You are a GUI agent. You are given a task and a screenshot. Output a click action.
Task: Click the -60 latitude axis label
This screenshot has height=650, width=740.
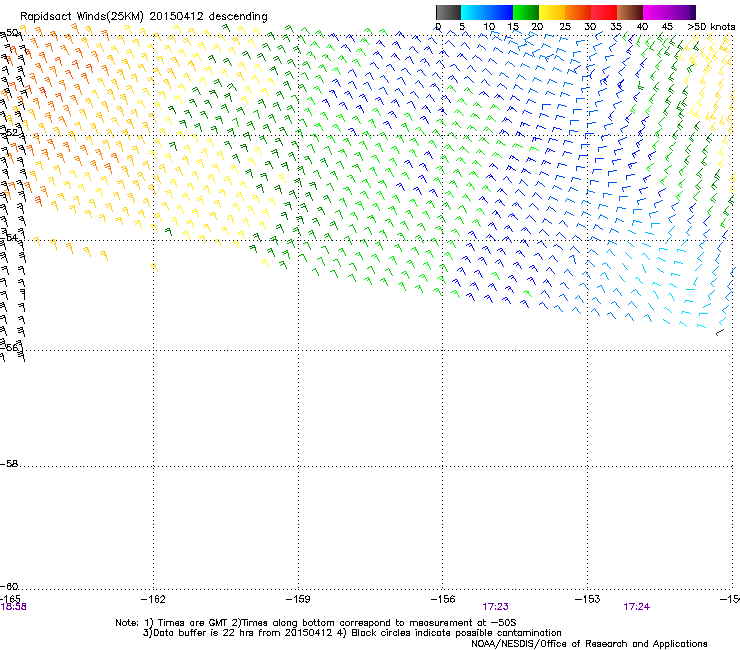pos(9,586)
